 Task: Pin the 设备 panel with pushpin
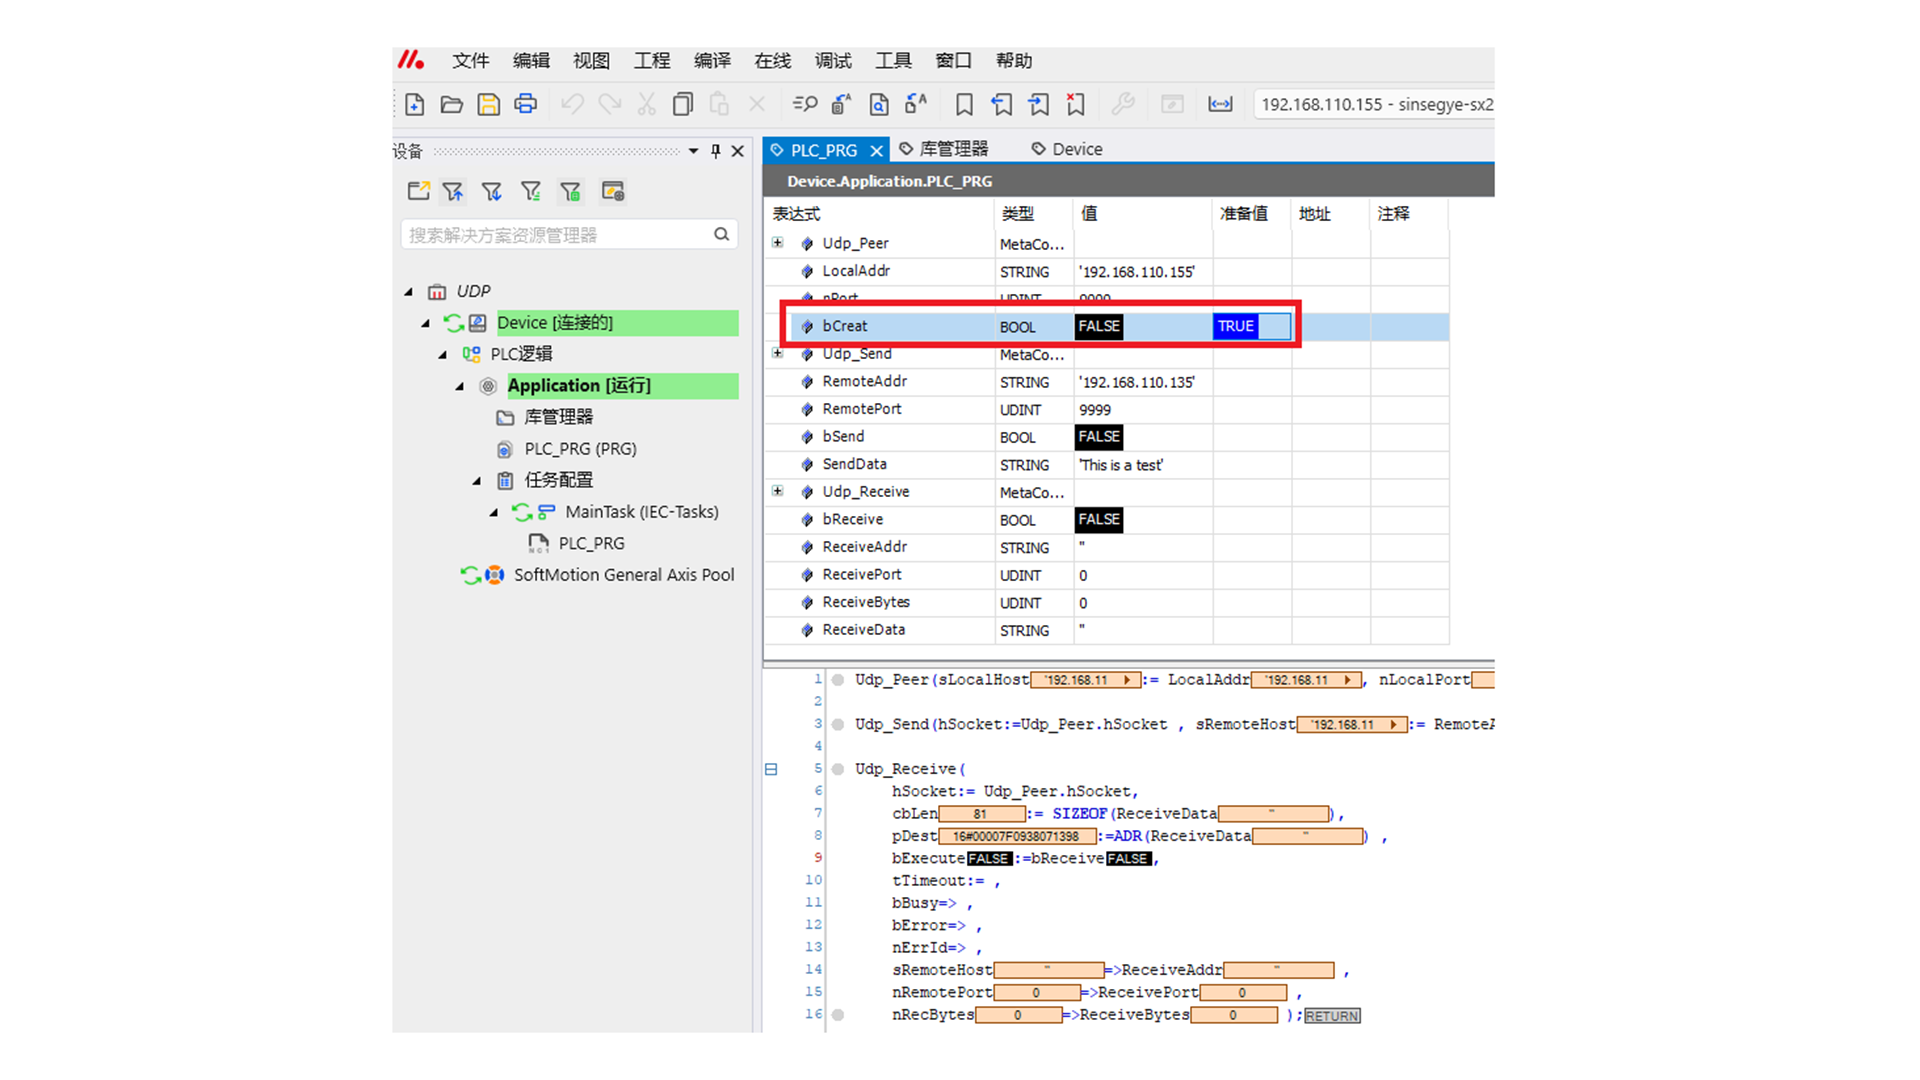click(x=715, y=151)
